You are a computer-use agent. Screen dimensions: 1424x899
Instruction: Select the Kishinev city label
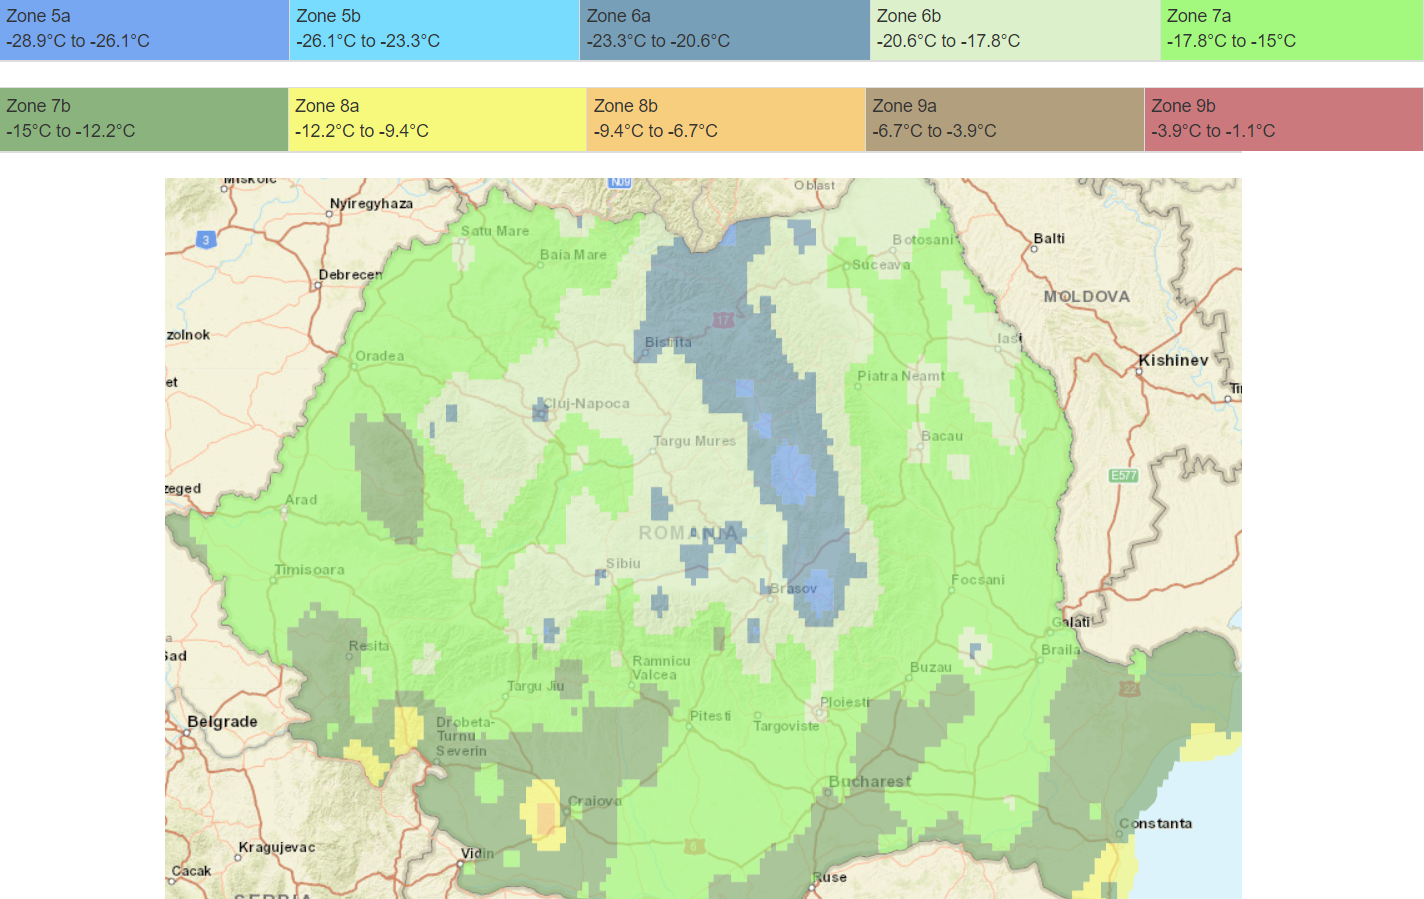[1172, 359]
